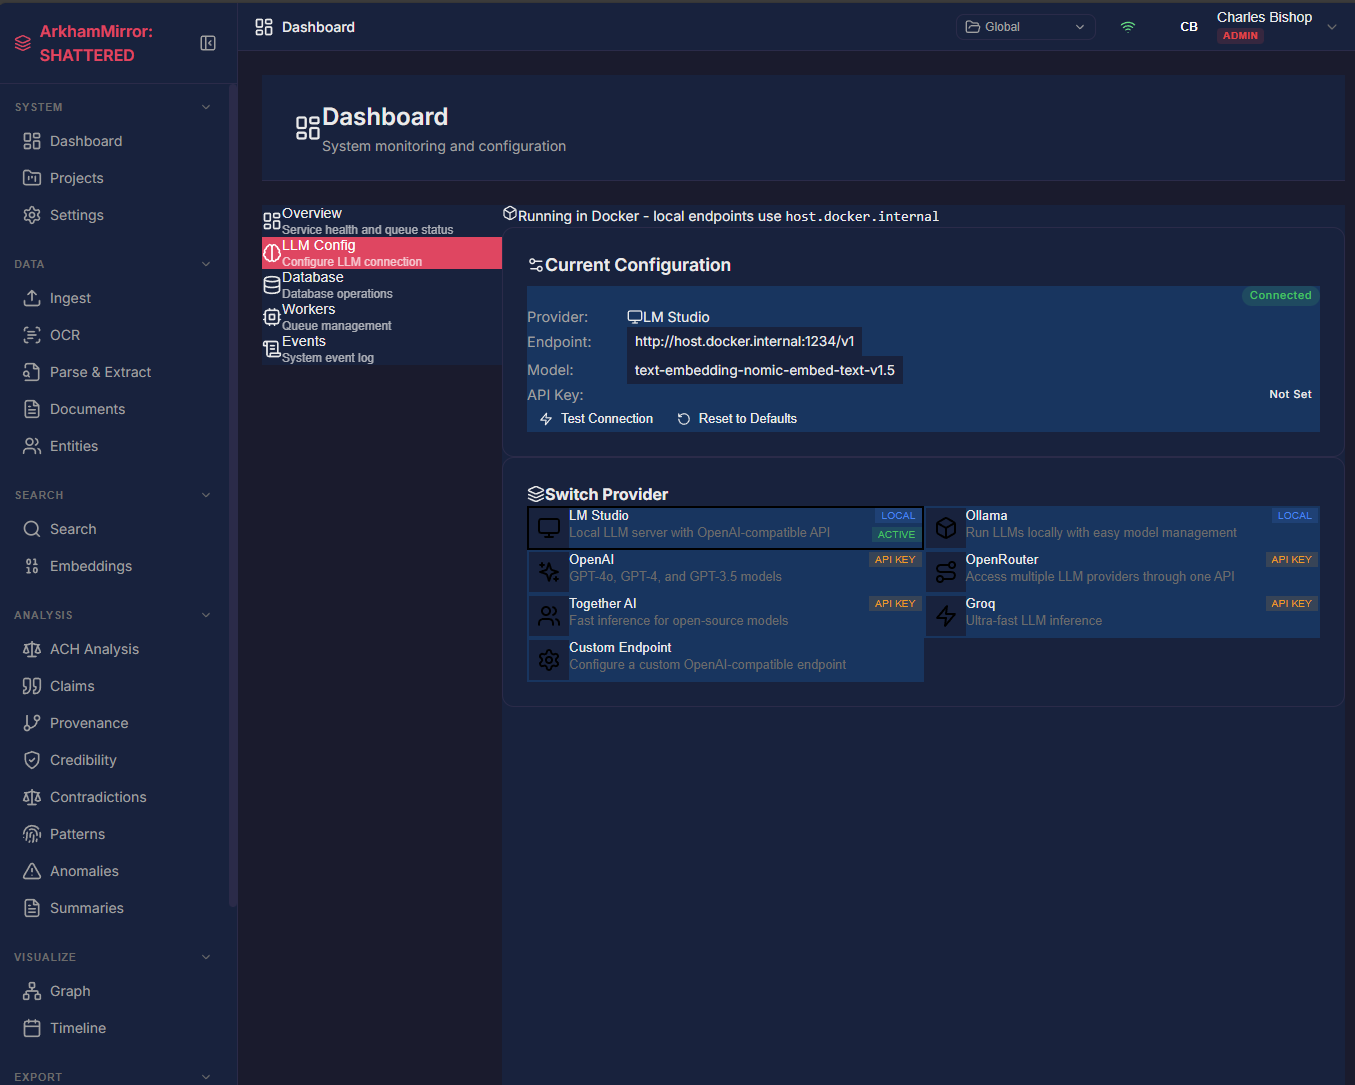Click the CB user avatar

click(x=1189, y=27)
